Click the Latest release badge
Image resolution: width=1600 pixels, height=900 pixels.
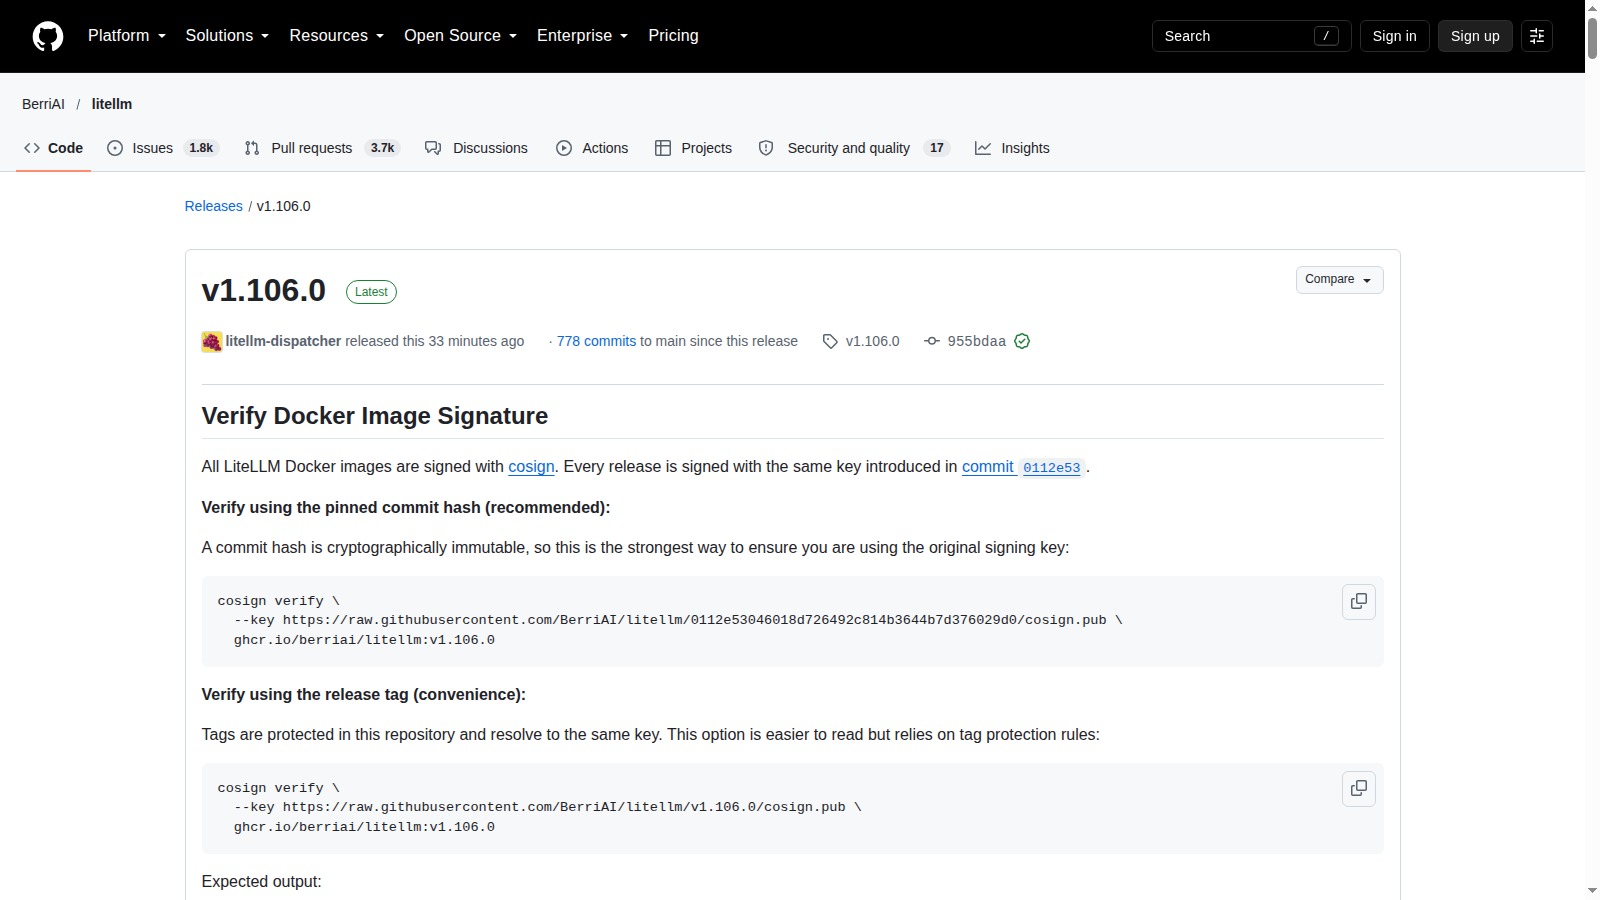(371, 292)
